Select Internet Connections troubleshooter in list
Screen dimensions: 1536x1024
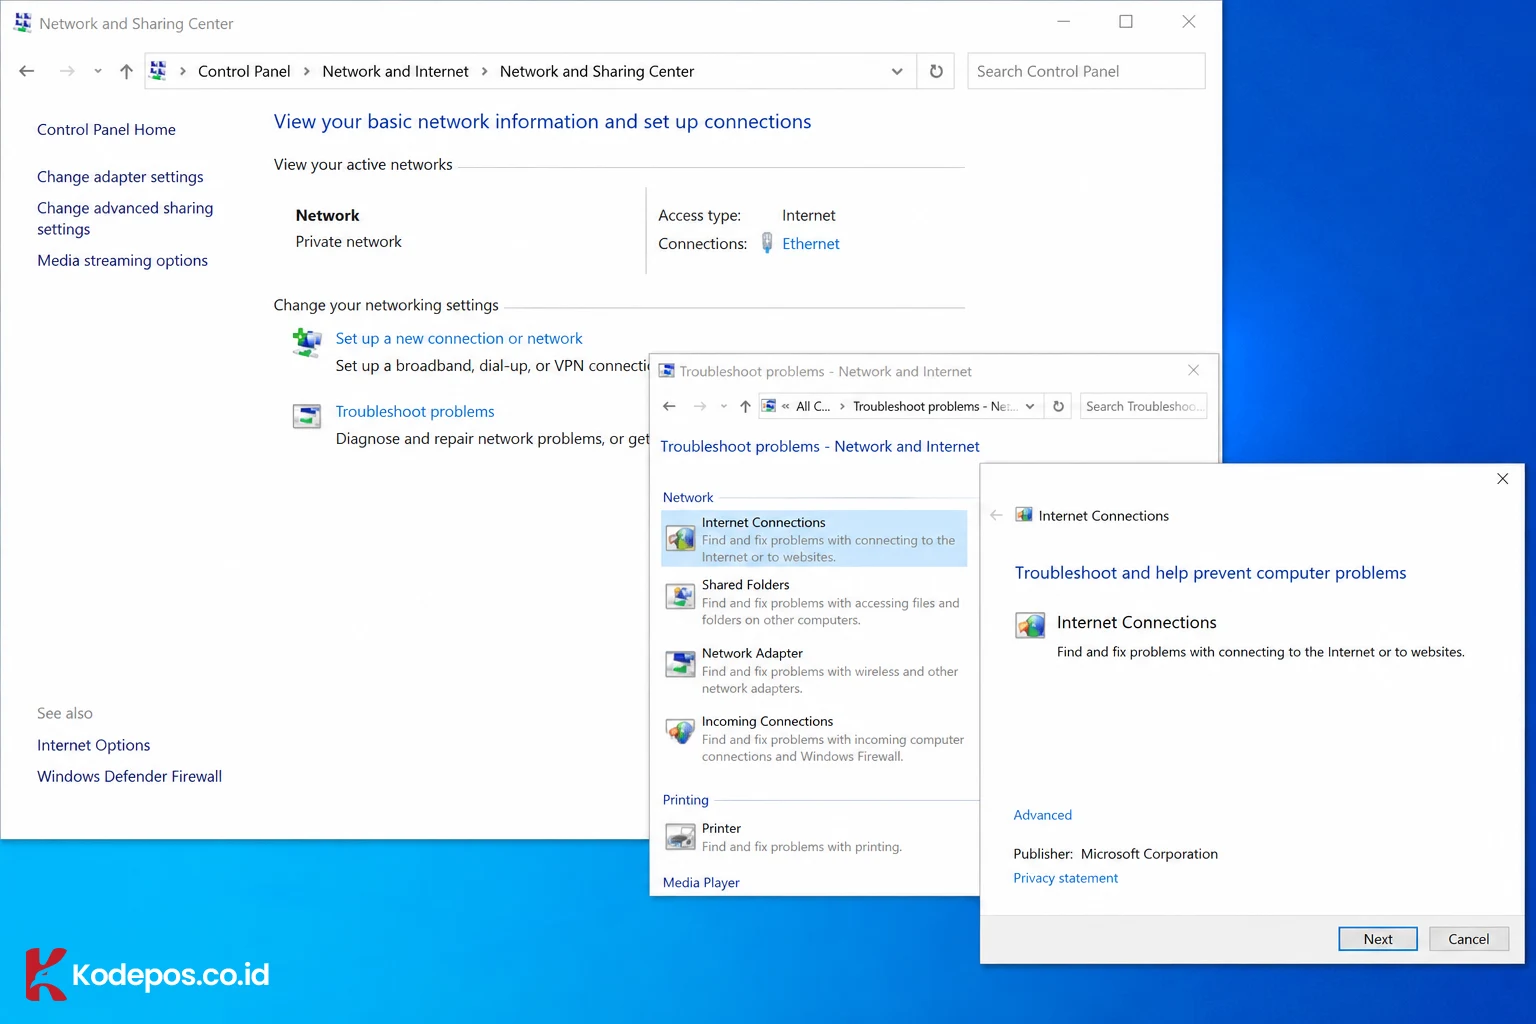tap(814, 539)
